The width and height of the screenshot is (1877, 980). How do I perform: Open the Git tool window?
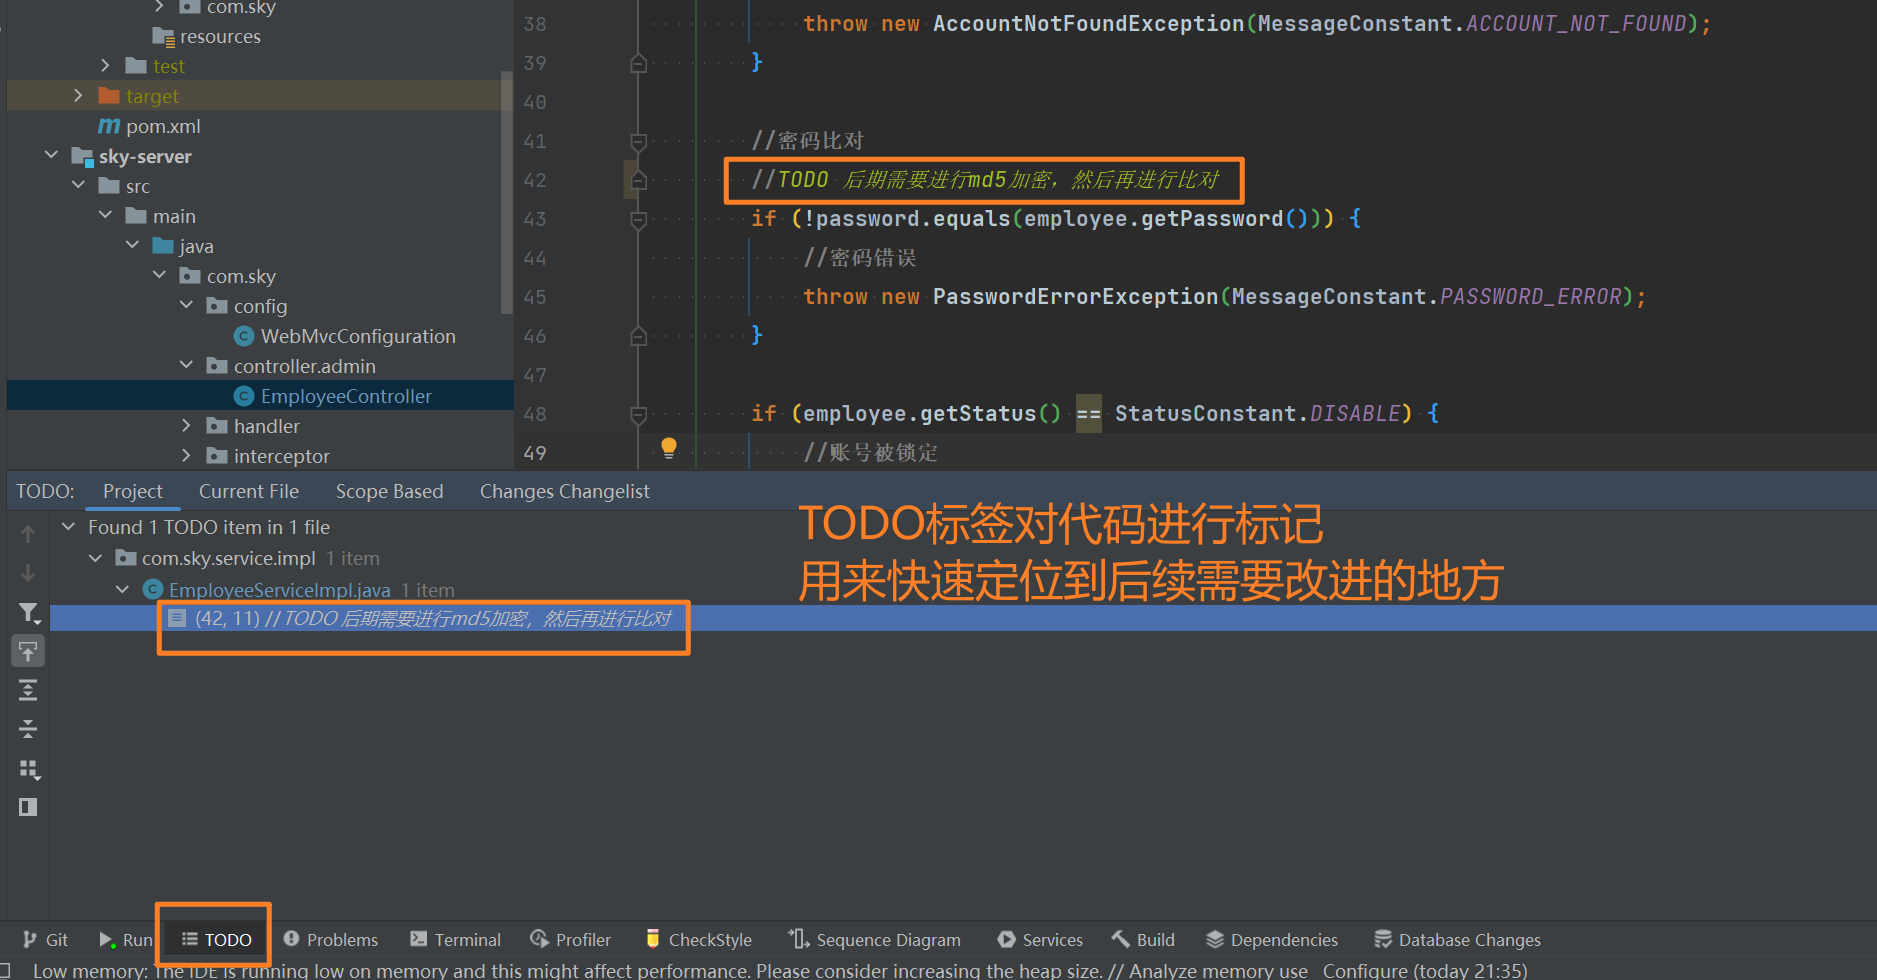coord(46,940)
